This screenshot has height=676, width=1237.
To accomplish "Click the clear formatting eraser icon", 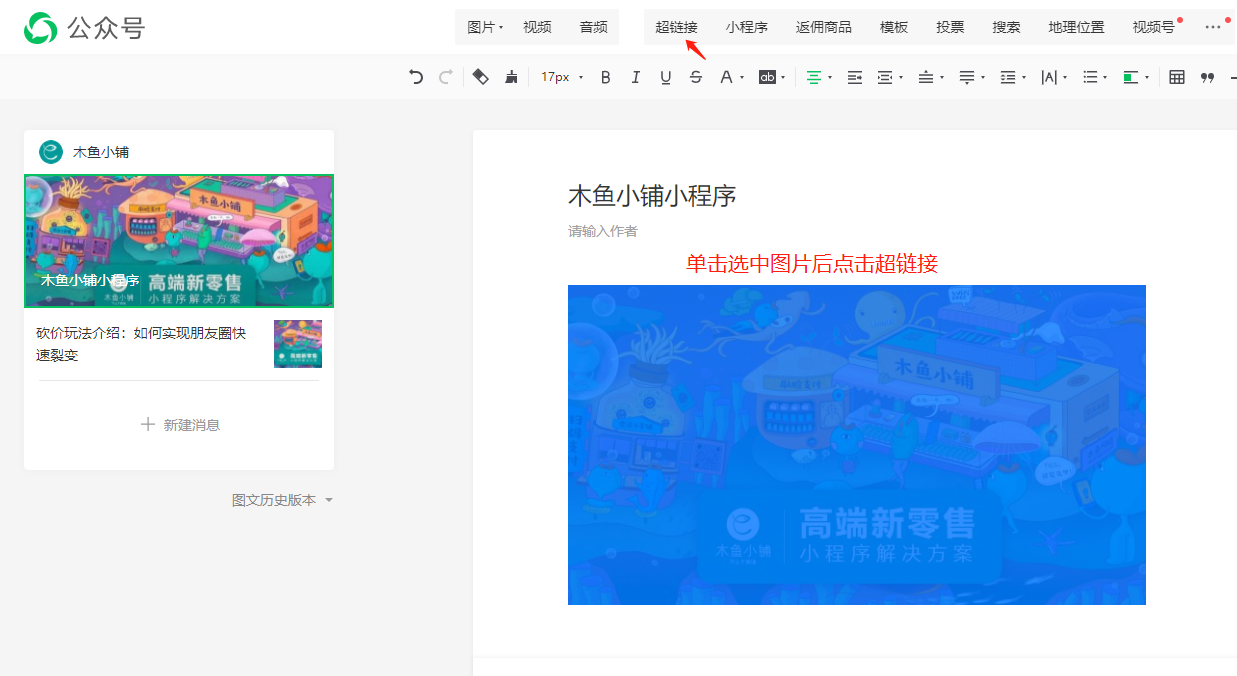I will click(x=481, y=77).
